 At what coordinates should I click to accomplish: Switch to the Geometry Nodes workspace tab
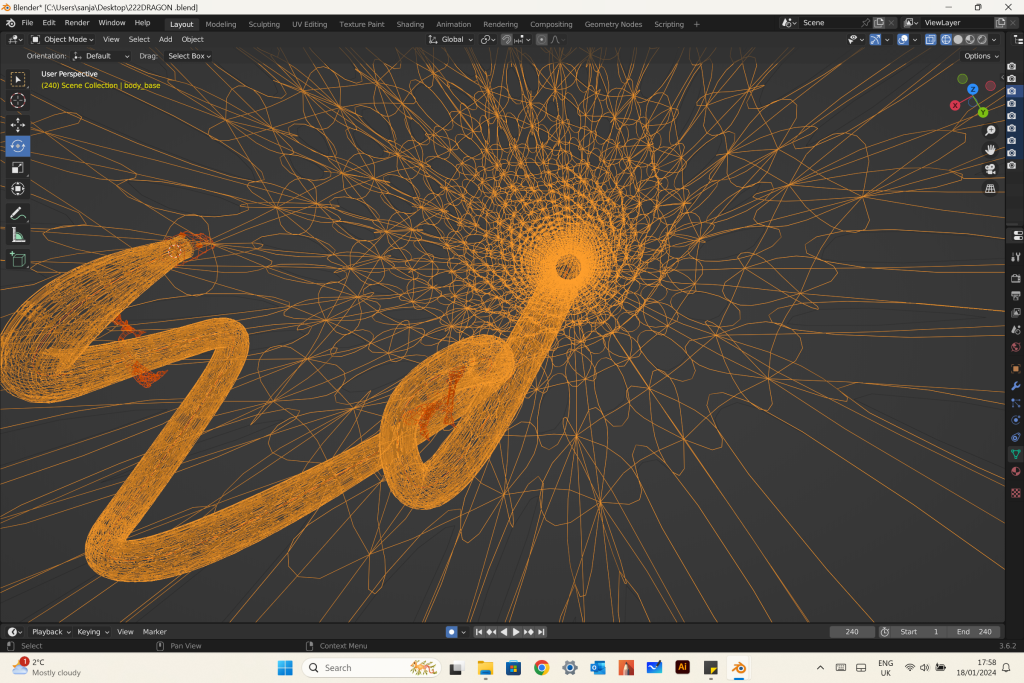tap(613, 24)
